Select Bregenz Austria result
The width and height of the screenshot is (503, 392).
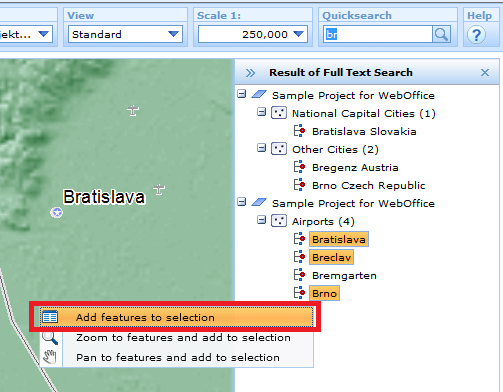tap(355, 167)
